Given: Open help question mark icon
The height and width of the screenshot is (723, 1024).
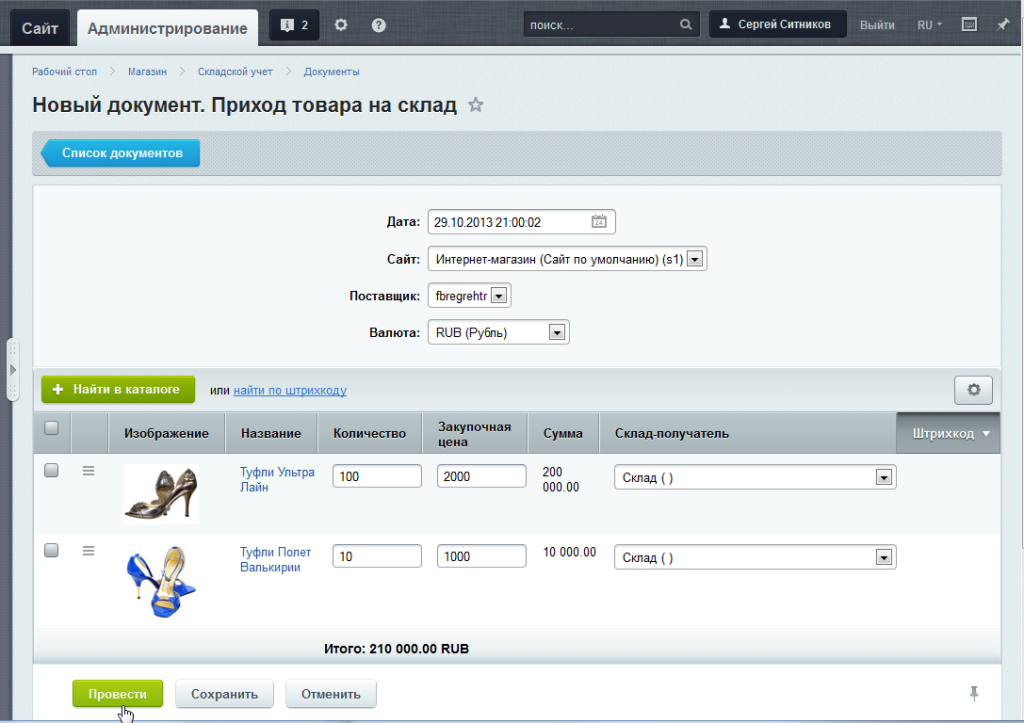Looking at the screenshot, I should click(x=379, y=25).
